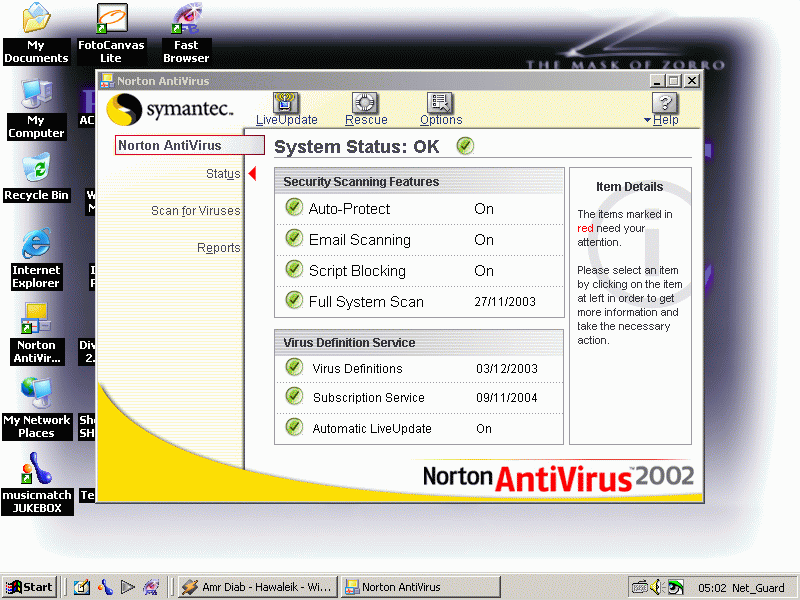Select the Email Scanning row
This screenshot has width=800, height=600.
pos(419,240)
